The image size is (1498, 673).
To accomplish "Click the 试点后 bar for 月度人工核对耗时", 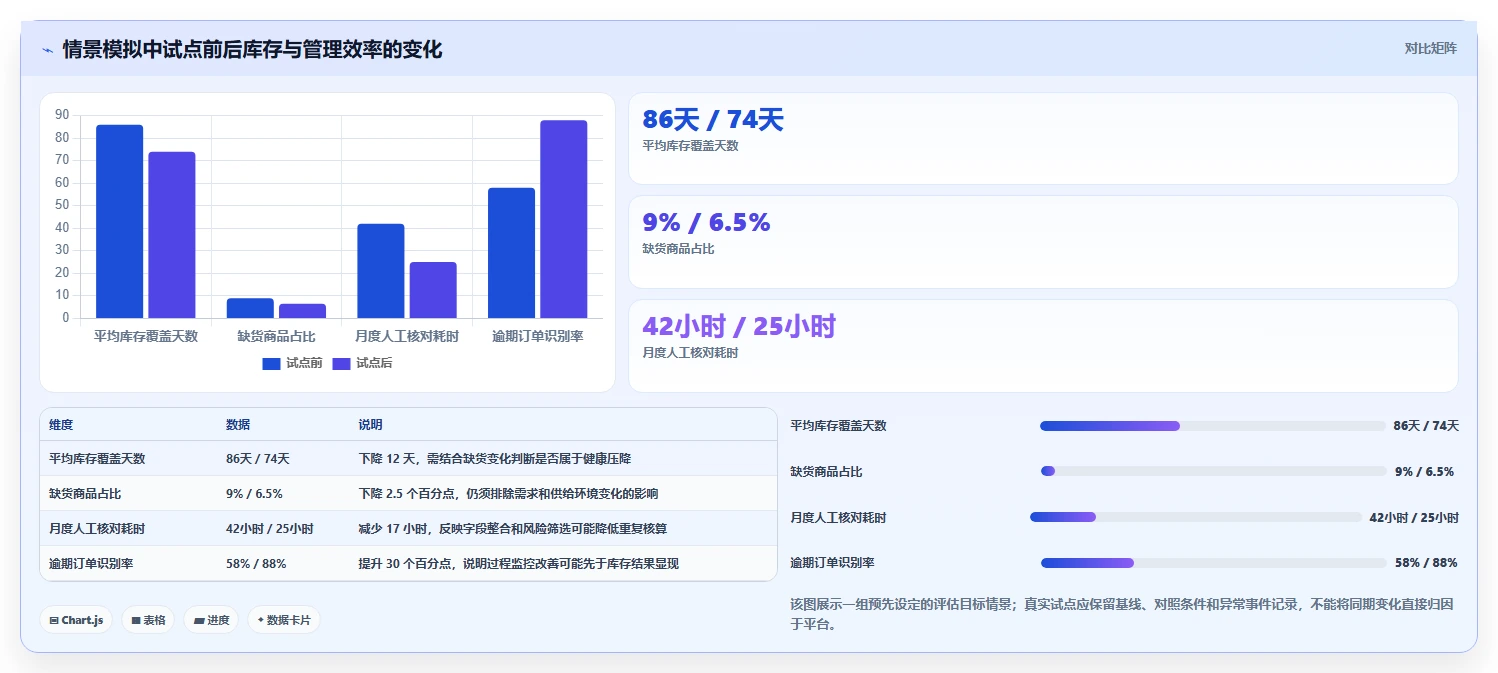I will pos(433,290).
